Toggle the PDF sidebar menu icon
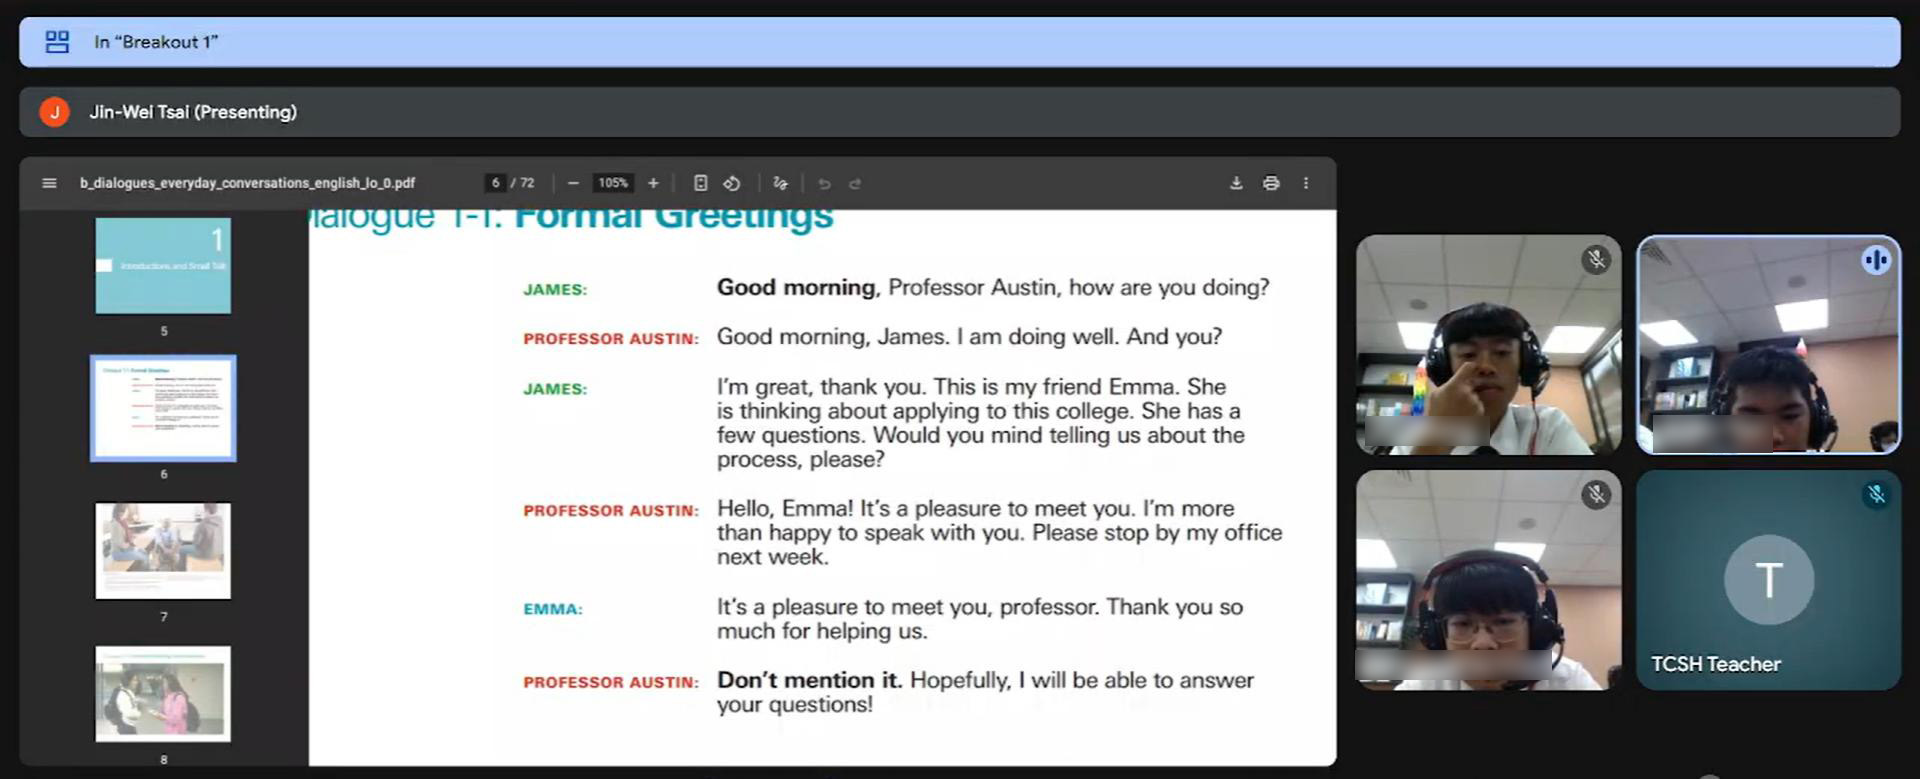 (x=49, y=183)
